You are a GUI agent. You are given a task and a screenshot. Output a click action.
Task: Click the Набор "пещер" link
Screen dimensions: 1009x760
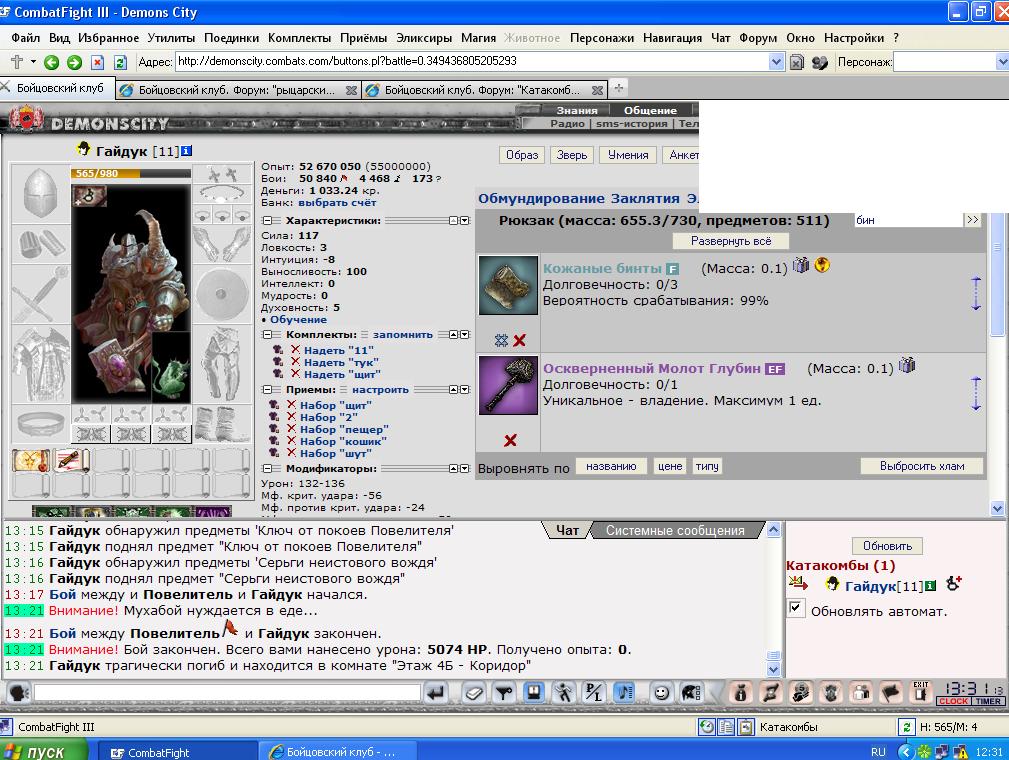pos(344,429)
